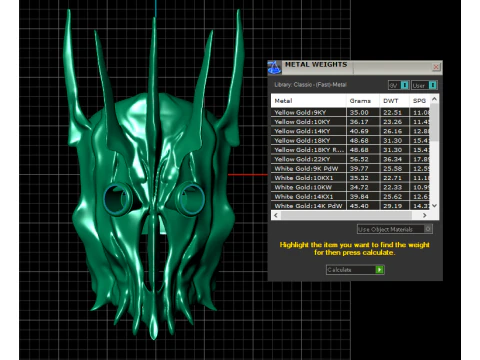Select the Yellow Gold:10KY row
The height and width of the screenshot is (360, 480).
[x=351, y=122]
